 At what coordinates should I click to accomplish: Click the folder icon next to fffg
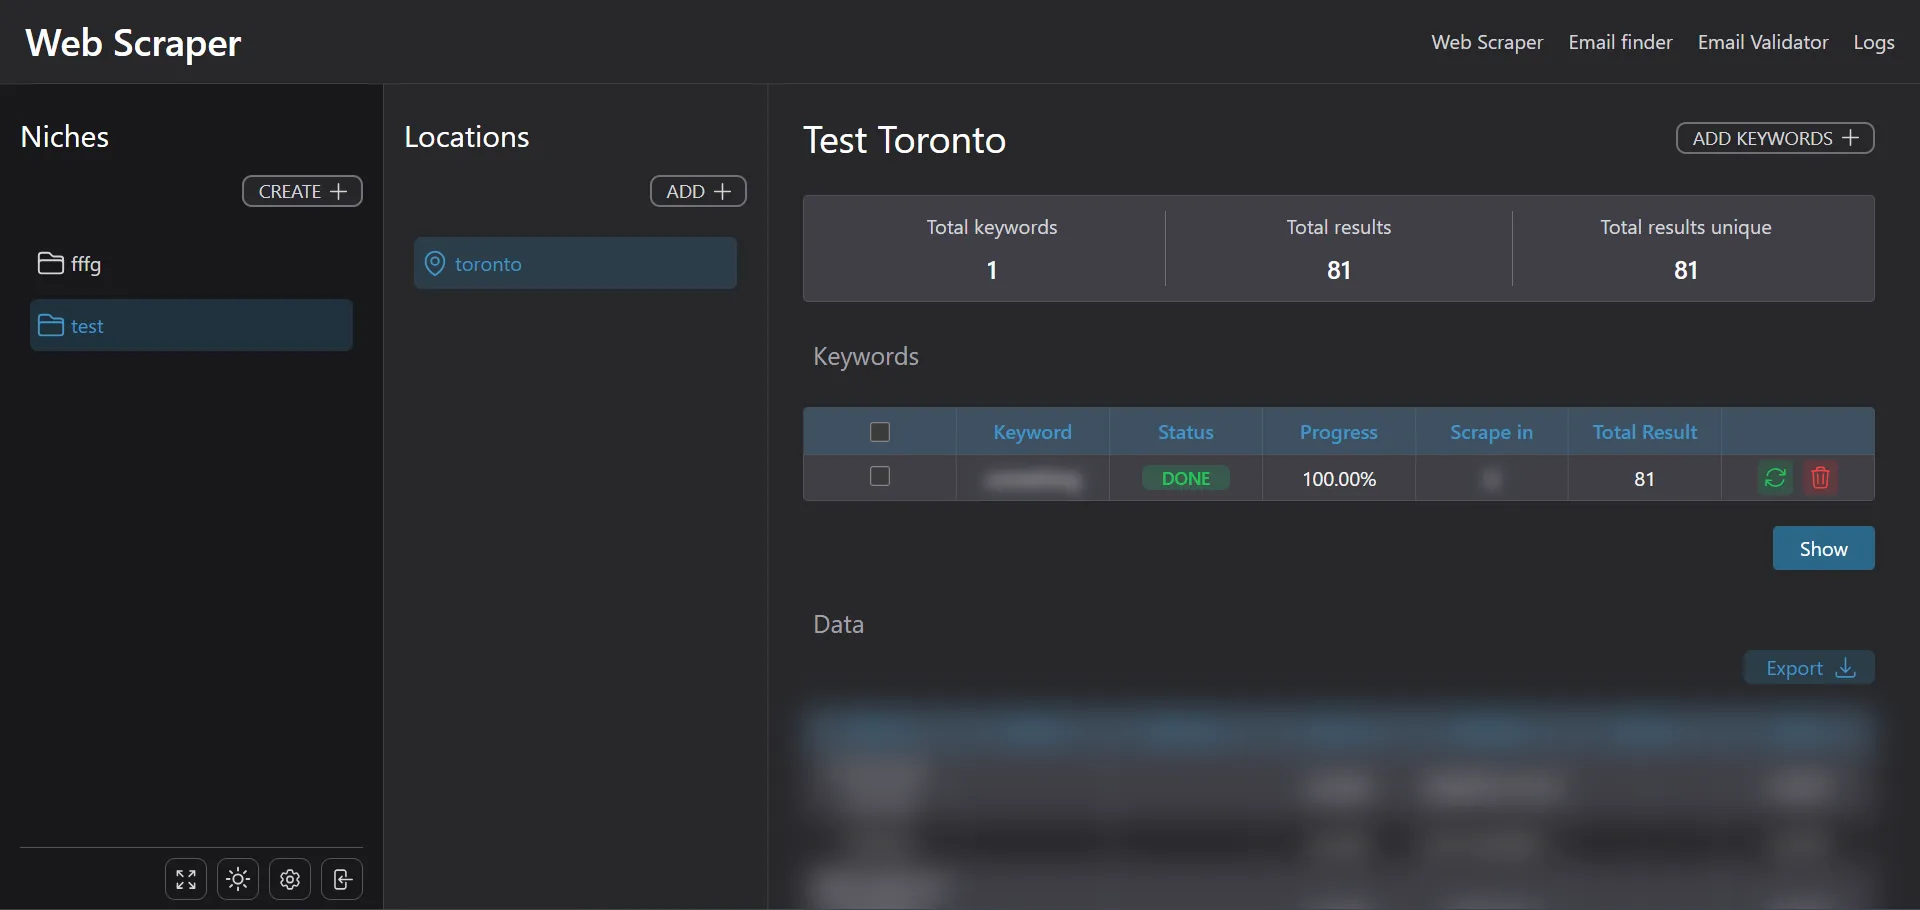[51, 263]
